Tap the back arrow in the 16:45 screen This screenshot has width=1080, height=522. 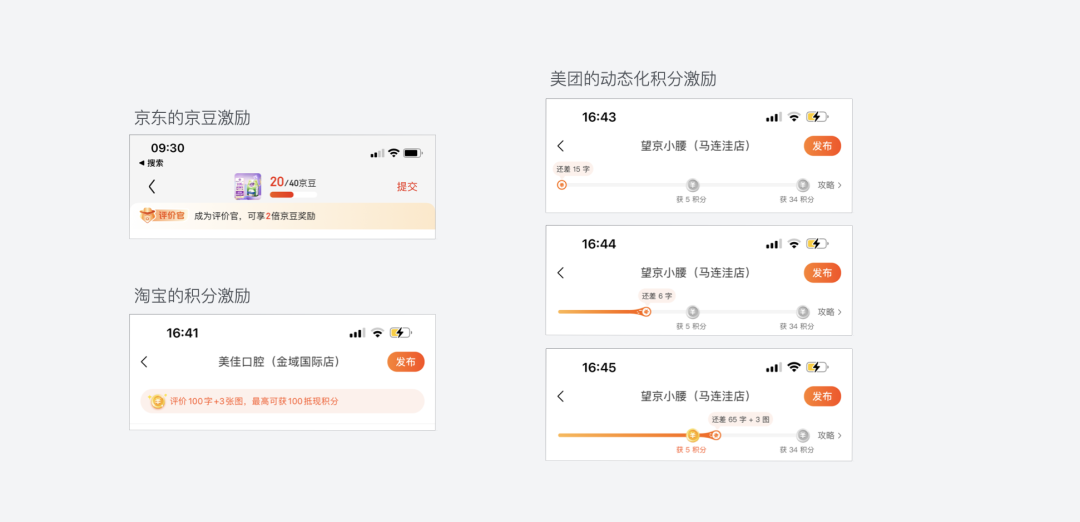[561, 396]
